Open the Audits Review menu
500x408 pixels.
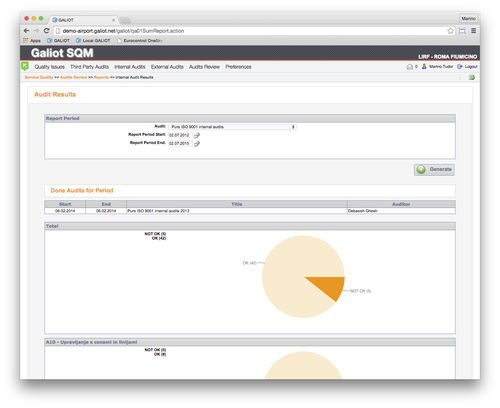pyautogui.click(x=204, y=67)
